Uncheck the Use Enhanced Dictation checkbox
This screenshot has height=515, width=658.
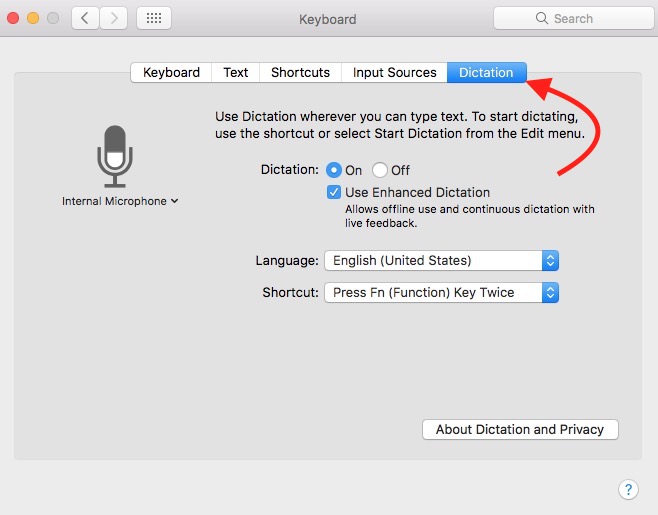(x=334, y=192)
